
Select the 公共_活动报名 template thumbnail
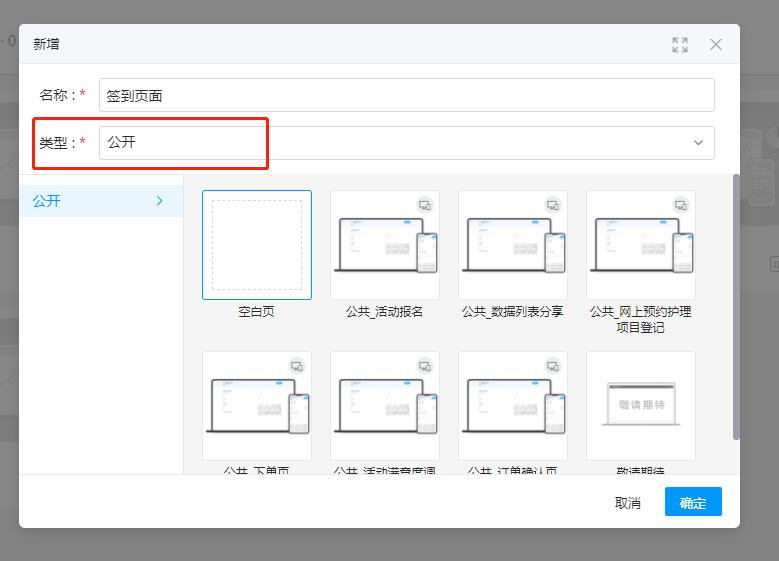pyautogui.click(x=385, y=245)
